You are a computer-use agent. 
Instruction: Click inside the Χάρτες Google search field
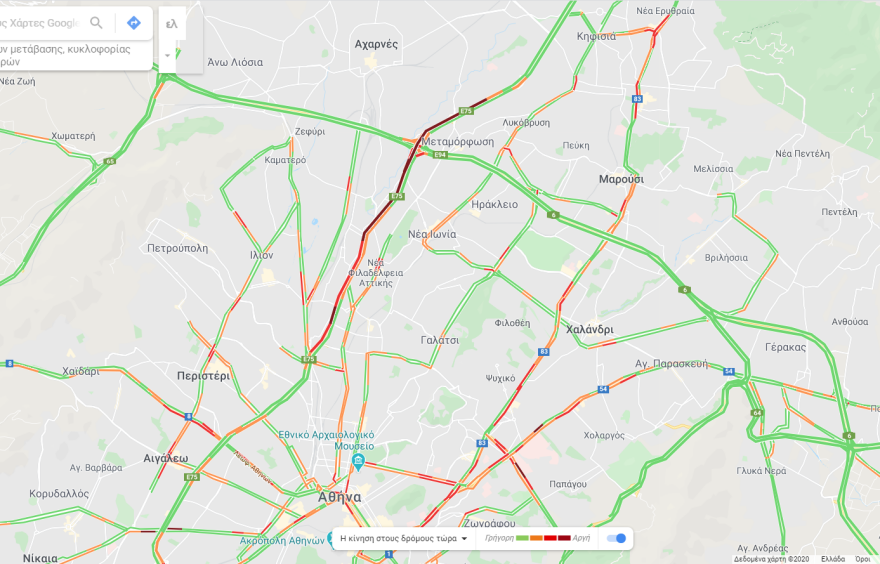pyautogui.click(x=40, y=23)
